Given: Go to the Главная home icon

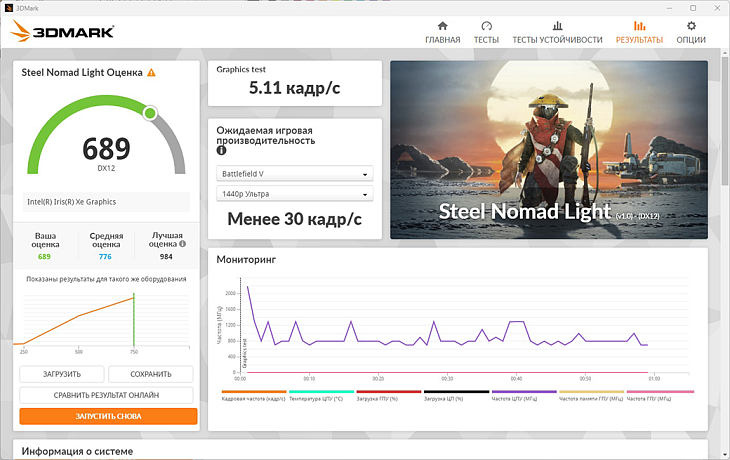Looking at the screenshot, I should [x=443, y=26].
